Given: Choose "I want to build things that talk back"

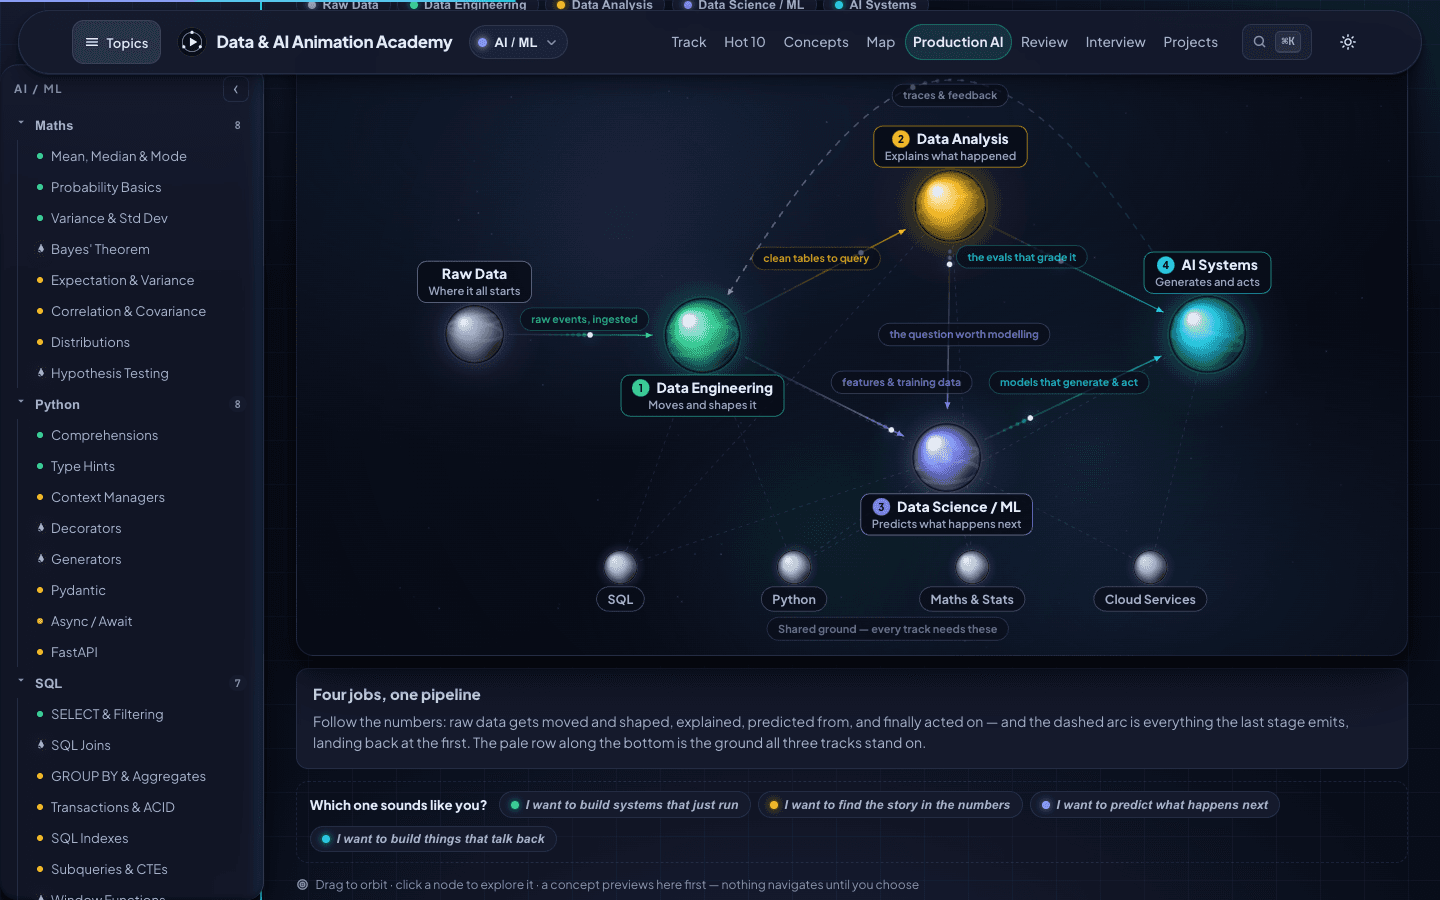Looking at the screenshot, I should [433, 839].
